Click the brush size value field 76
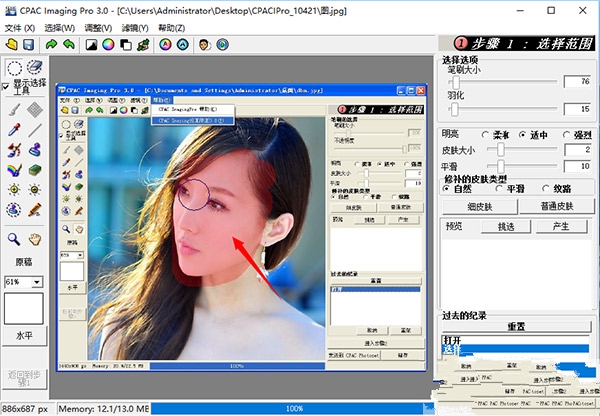This screenshot has height=416, width=600. point(577,82)
